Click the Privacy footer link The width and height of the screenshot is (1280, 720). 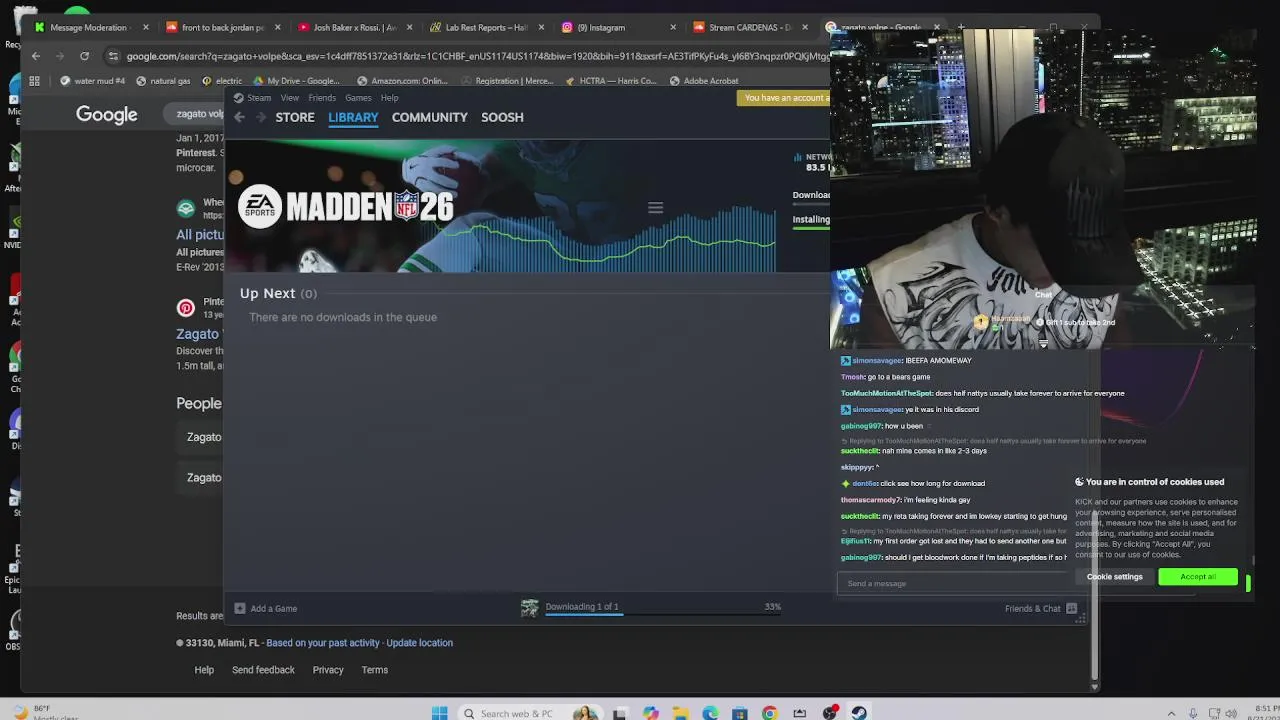click(328, 670)
